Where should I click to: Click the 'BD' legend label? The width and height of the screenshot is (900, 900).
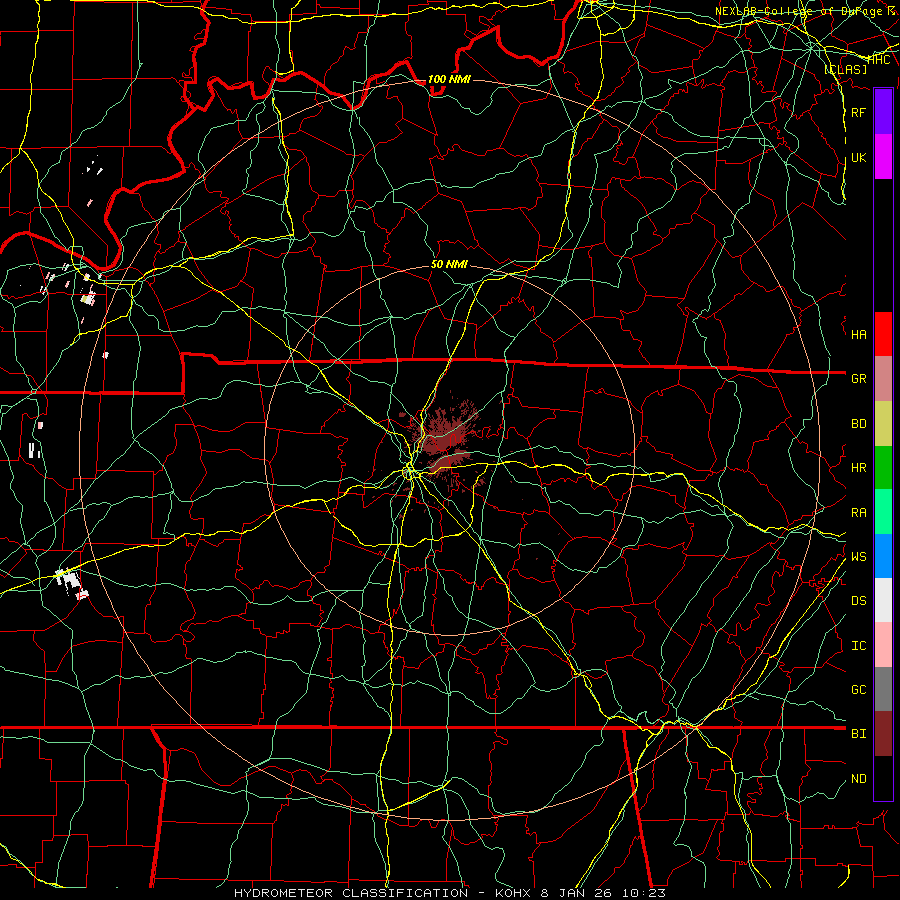[858, 424]
